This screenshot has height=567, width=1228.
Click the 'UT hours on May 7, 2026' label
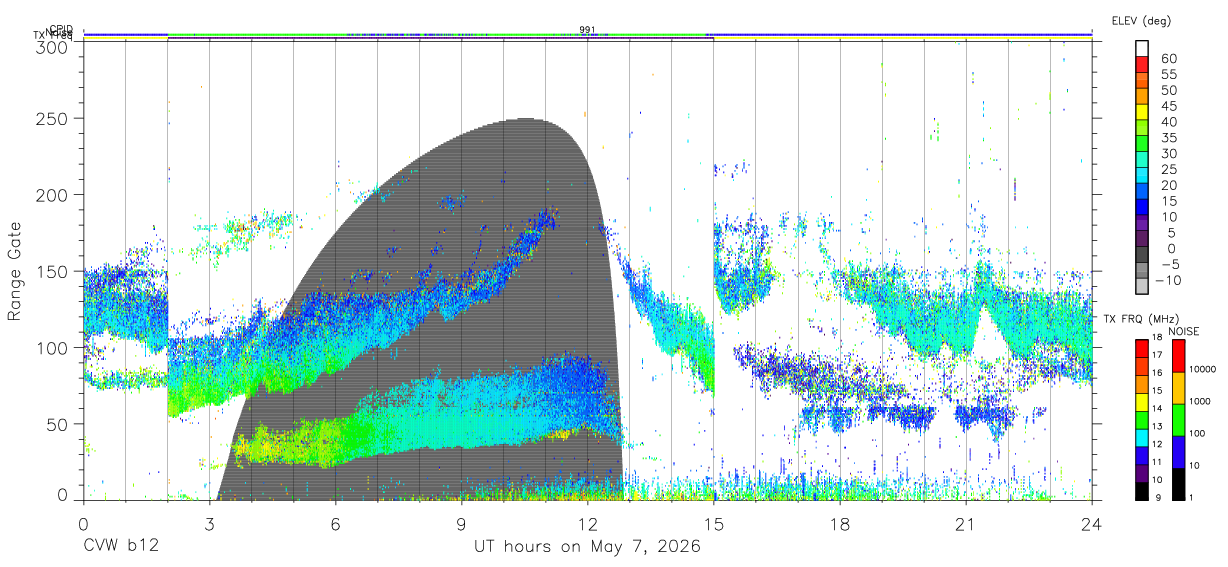click(587, 547)
